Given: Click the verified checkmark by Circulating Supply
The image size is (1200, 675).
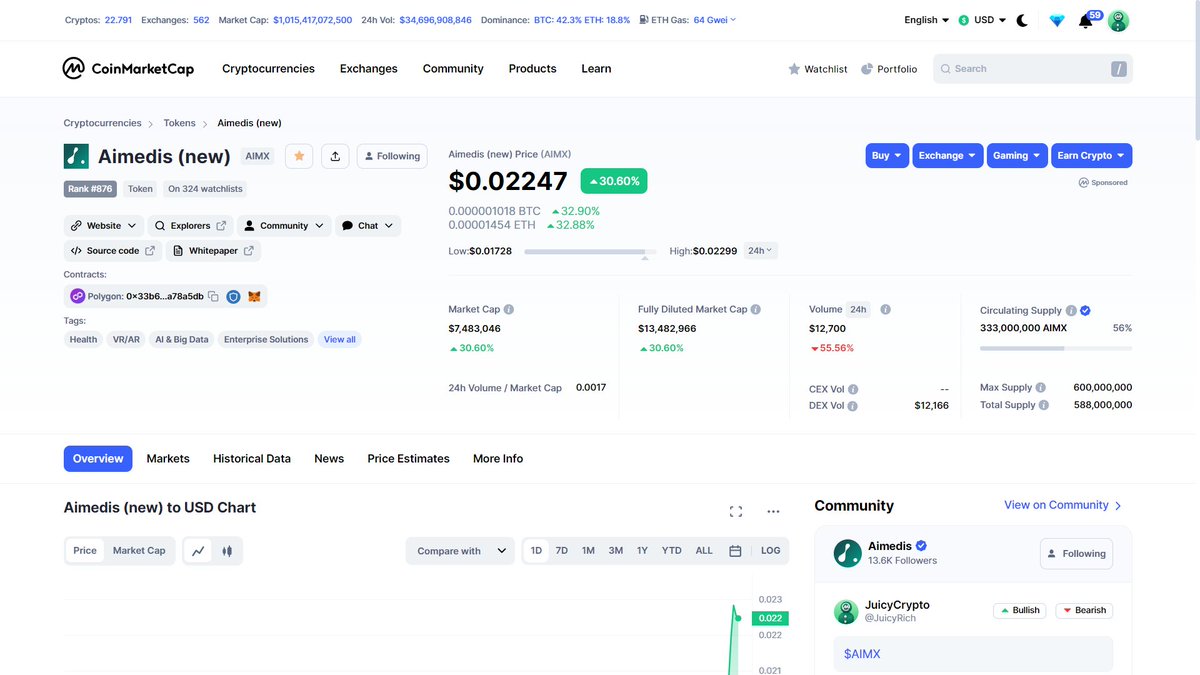Looking at the screenshot, I should coord(1085,311).
